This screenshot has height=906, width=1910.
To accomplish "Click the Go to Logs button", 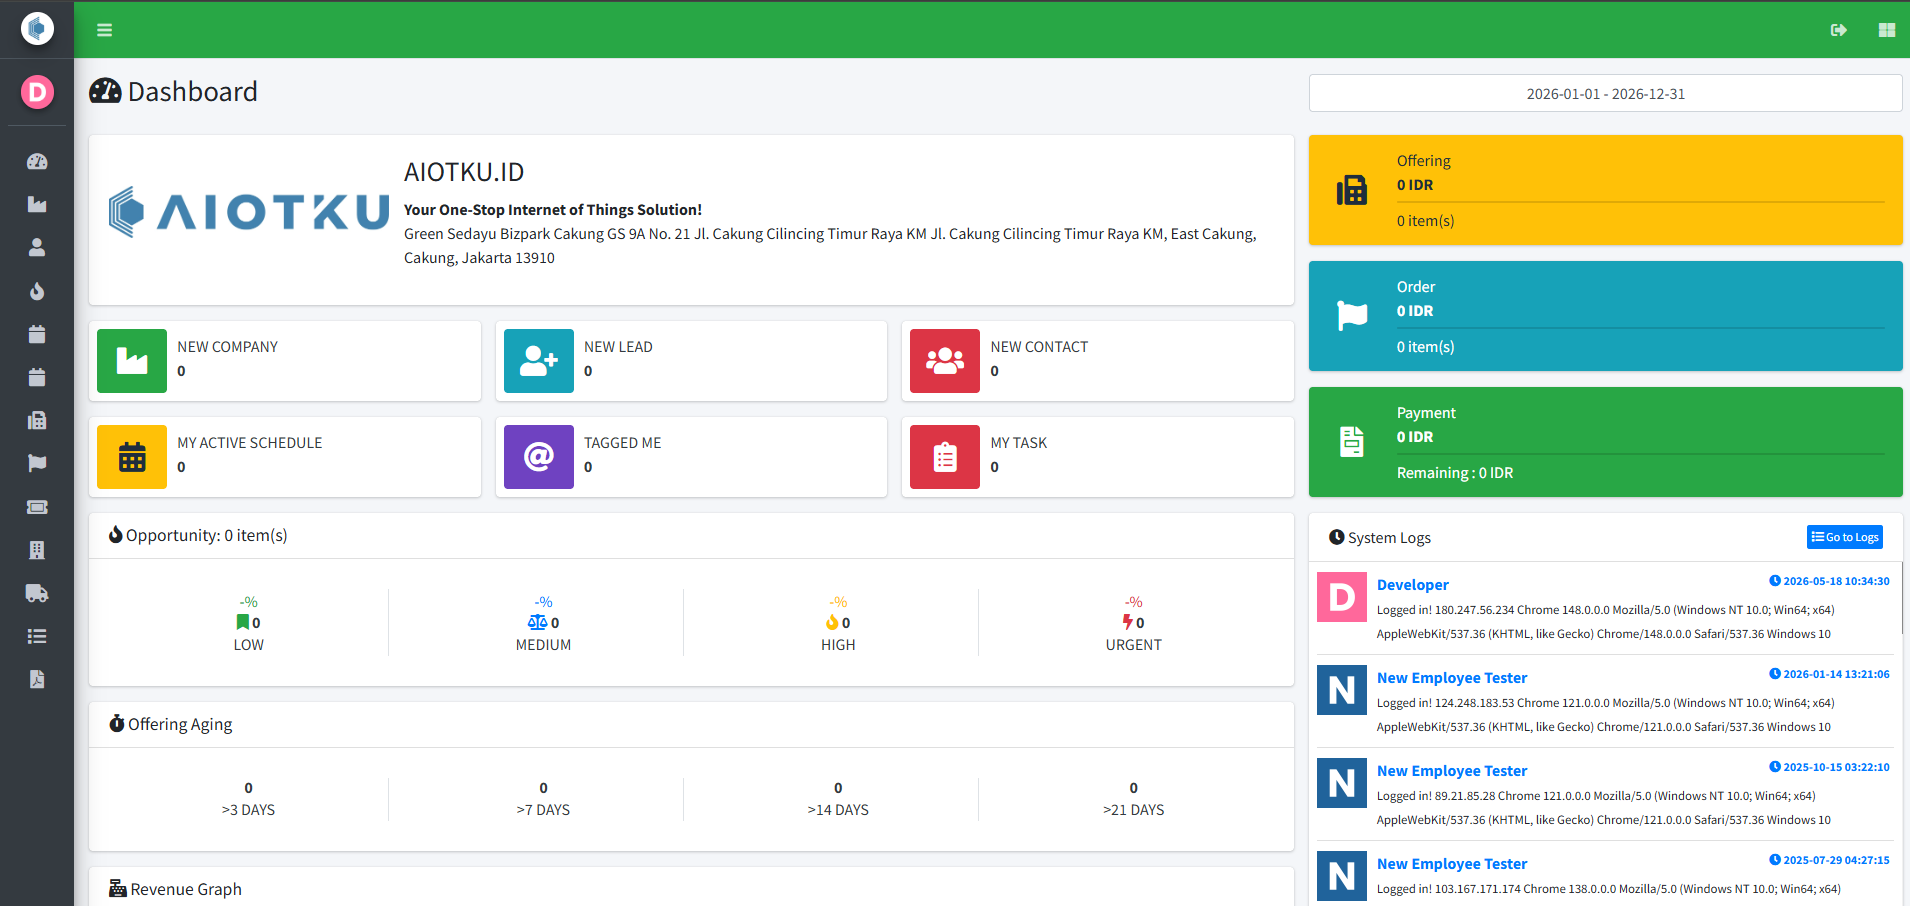I will [1845, 537].
